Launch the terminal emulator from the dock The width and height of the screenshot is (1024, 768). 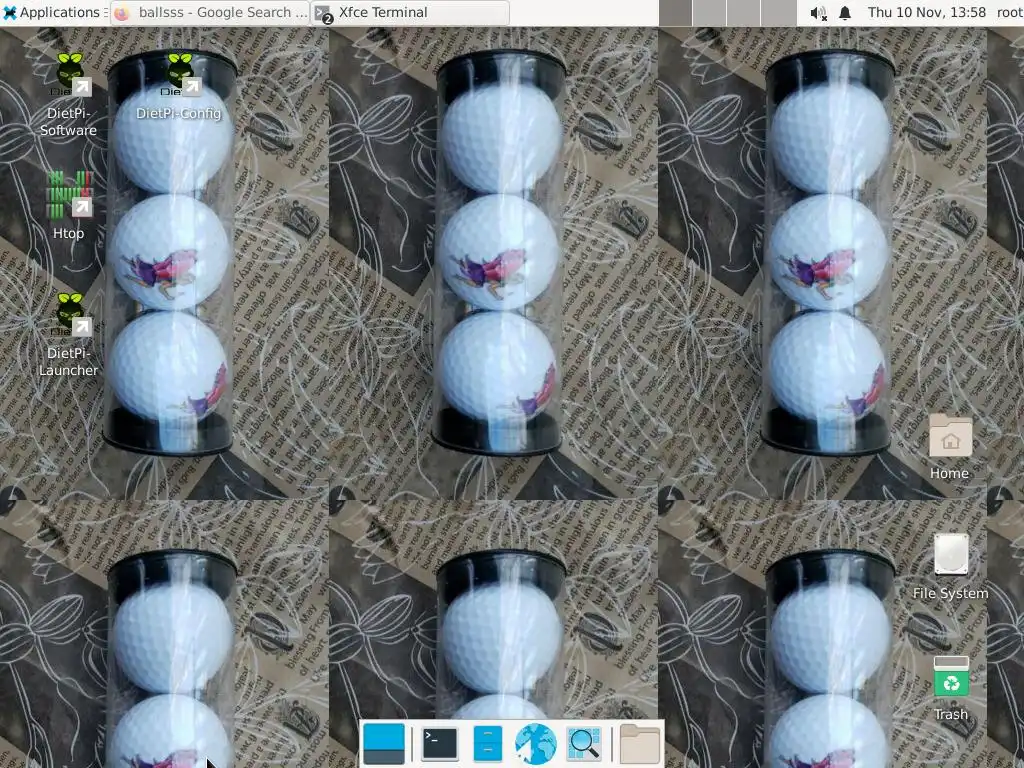pyautogui.click(x=440, y=744)
